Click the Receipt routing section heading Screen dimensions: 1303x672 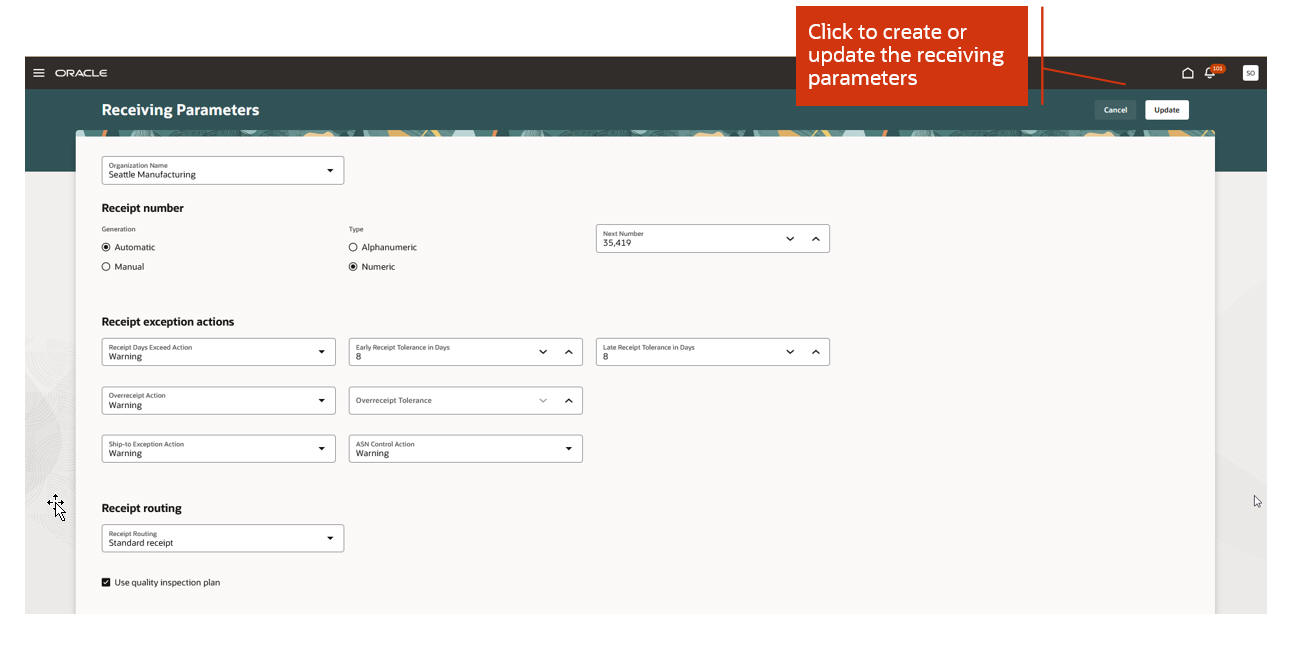point(142,508)
